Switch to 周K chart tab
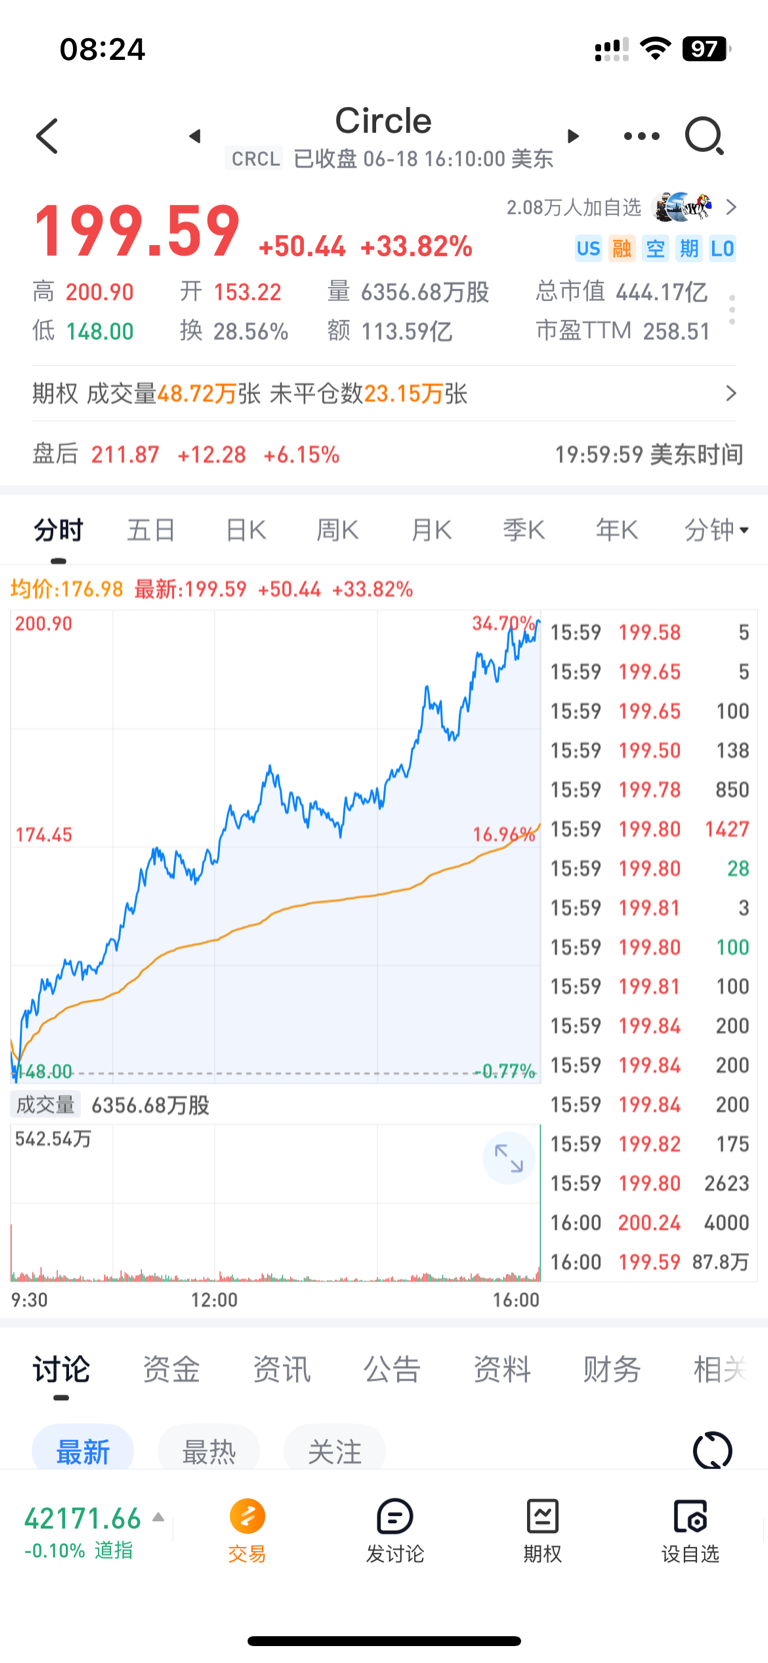The width and height of the screenshot is (768, 1663). 337,530
